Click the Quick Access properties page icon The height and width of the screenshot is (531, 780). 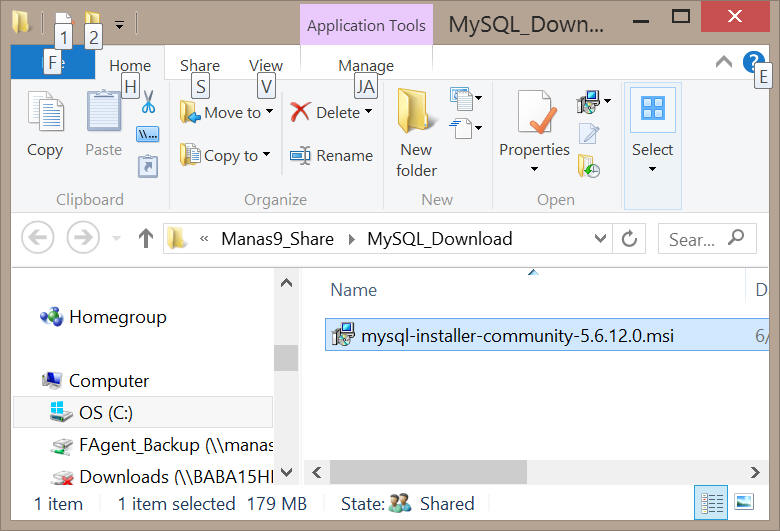64,22
